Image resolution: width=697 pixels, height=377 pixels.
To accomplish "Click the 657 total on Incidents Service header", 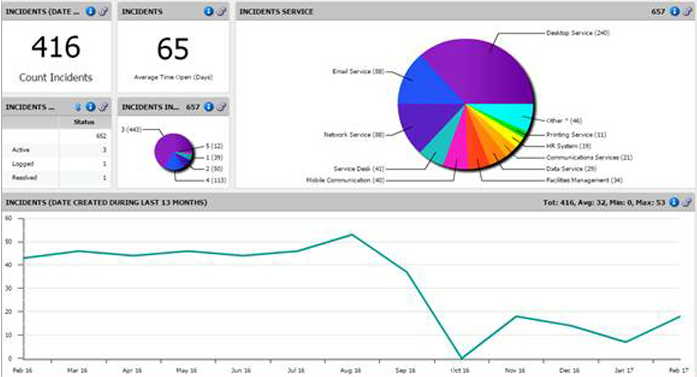I will tap(658, 12).
